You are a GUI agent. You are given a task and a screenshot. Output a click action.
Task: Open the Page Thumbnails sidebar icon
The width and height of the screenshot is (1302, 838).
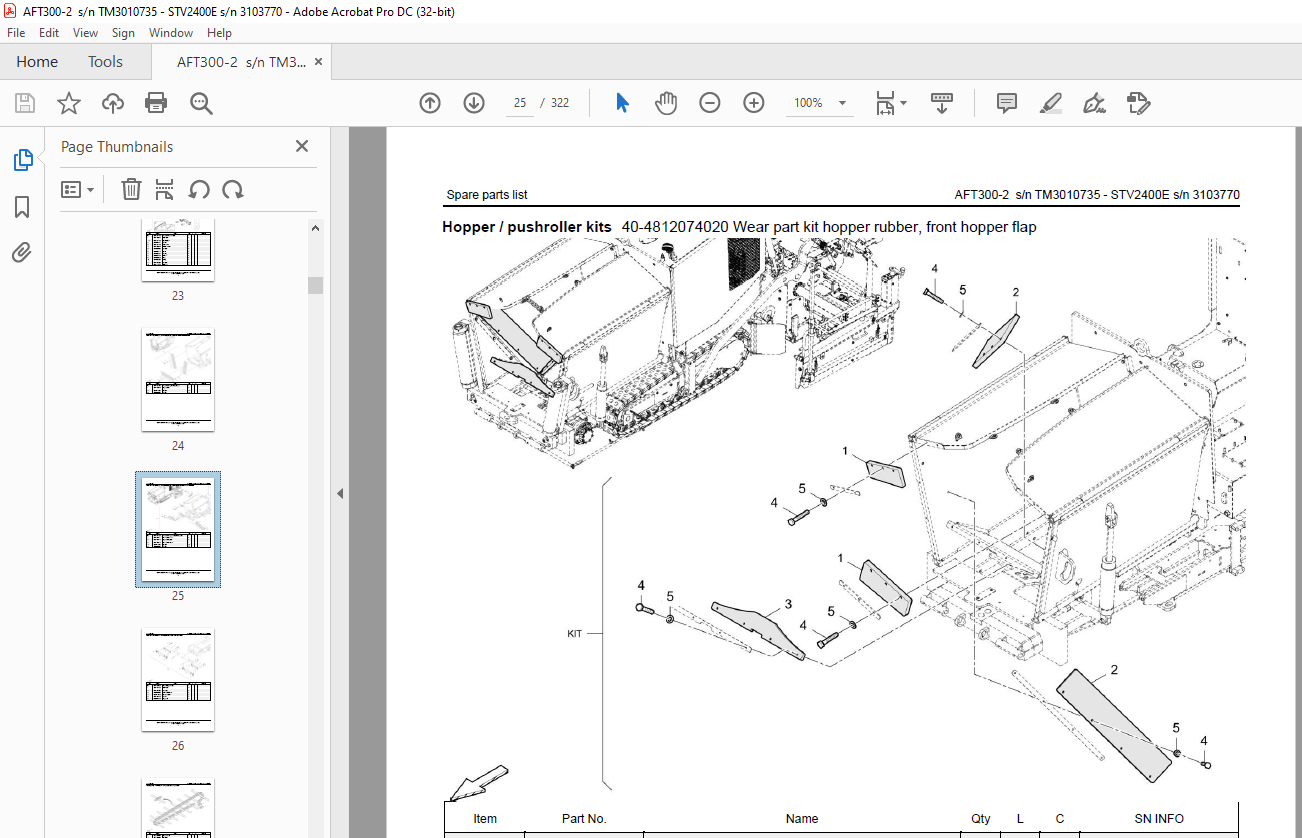[x=22, y=160]
